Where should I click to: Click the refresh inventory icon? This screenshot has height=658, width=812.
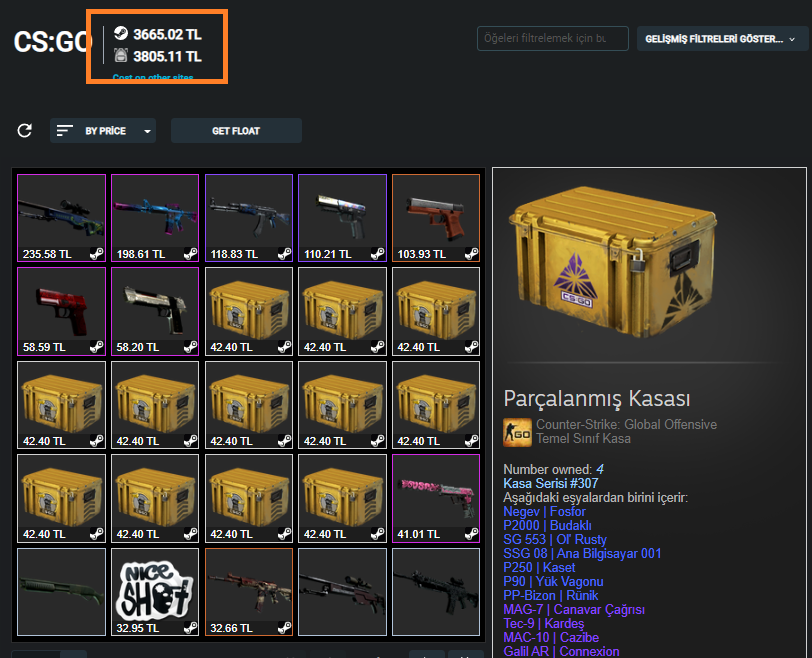tap(24, 130)
